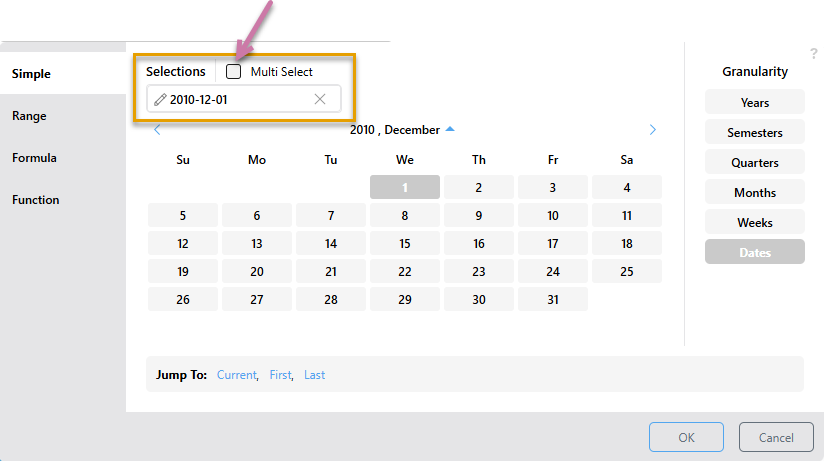The image size is (824, 461).
Task: Open the Function tab
Action: (36, 200)
